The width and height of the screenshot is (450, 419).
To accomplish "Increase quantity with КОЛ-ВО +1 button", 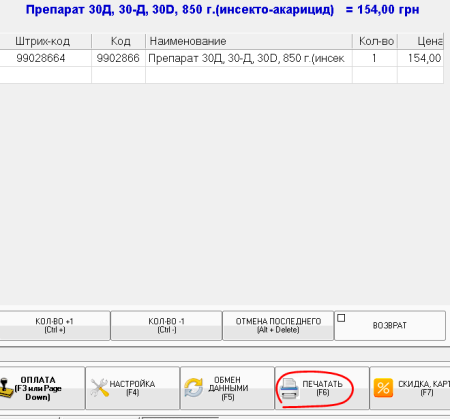I will click(55, 326).
